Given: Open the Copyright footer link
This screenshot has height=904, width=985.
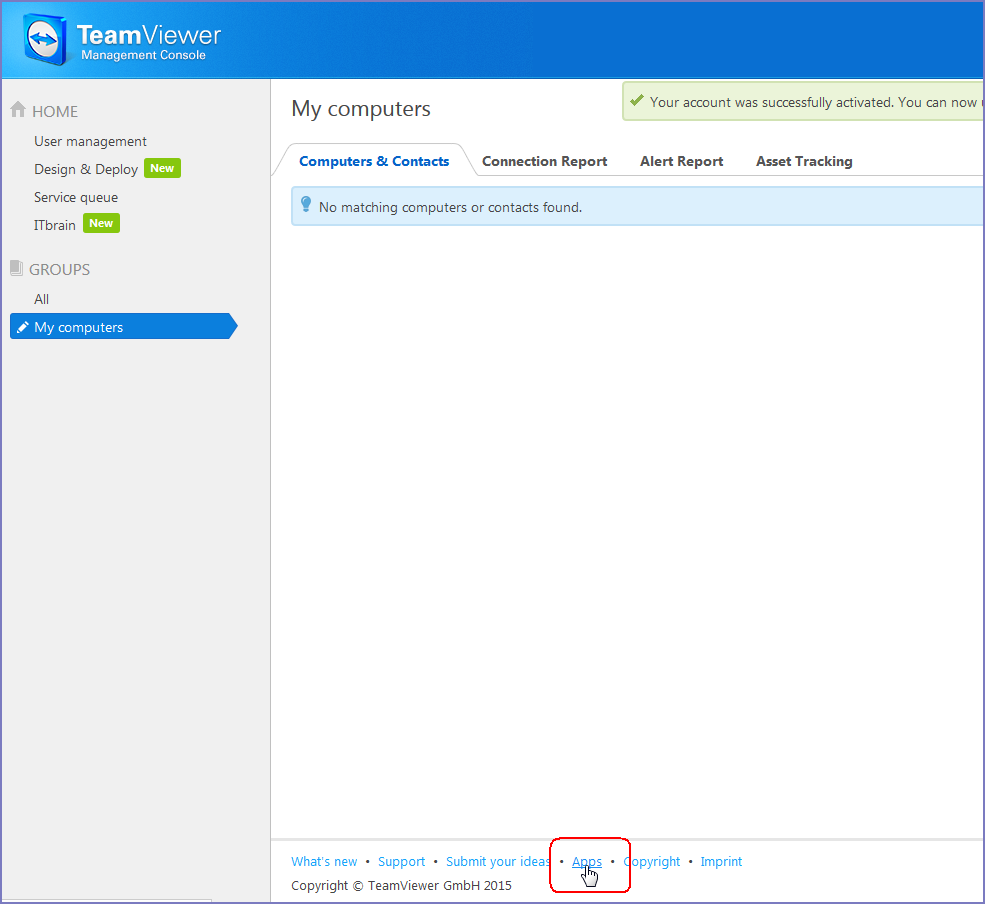Looking at the screenshot, I should [x=651, y=861].
